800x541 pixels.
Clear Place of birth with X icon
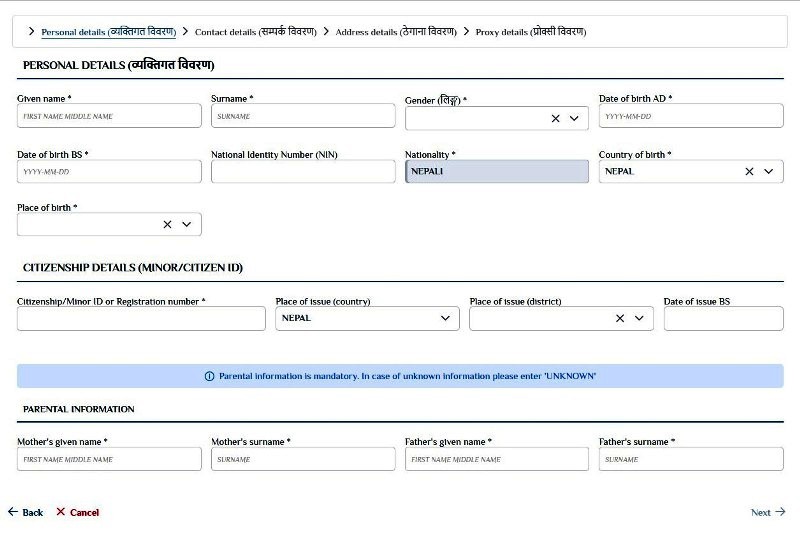(167, 224)
